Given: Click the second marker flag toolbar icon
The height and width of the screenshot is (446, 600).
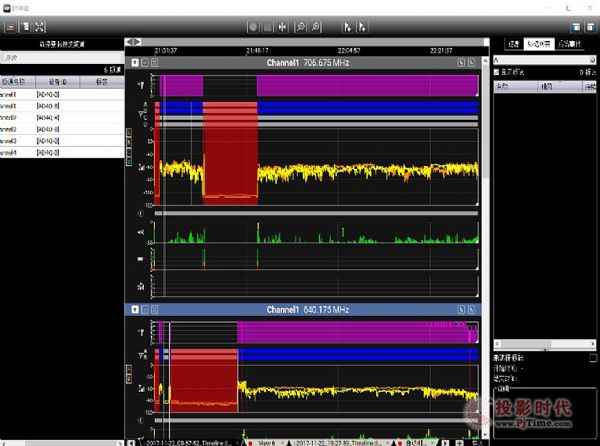Looking at the screenshot, I should click(362, 28).
